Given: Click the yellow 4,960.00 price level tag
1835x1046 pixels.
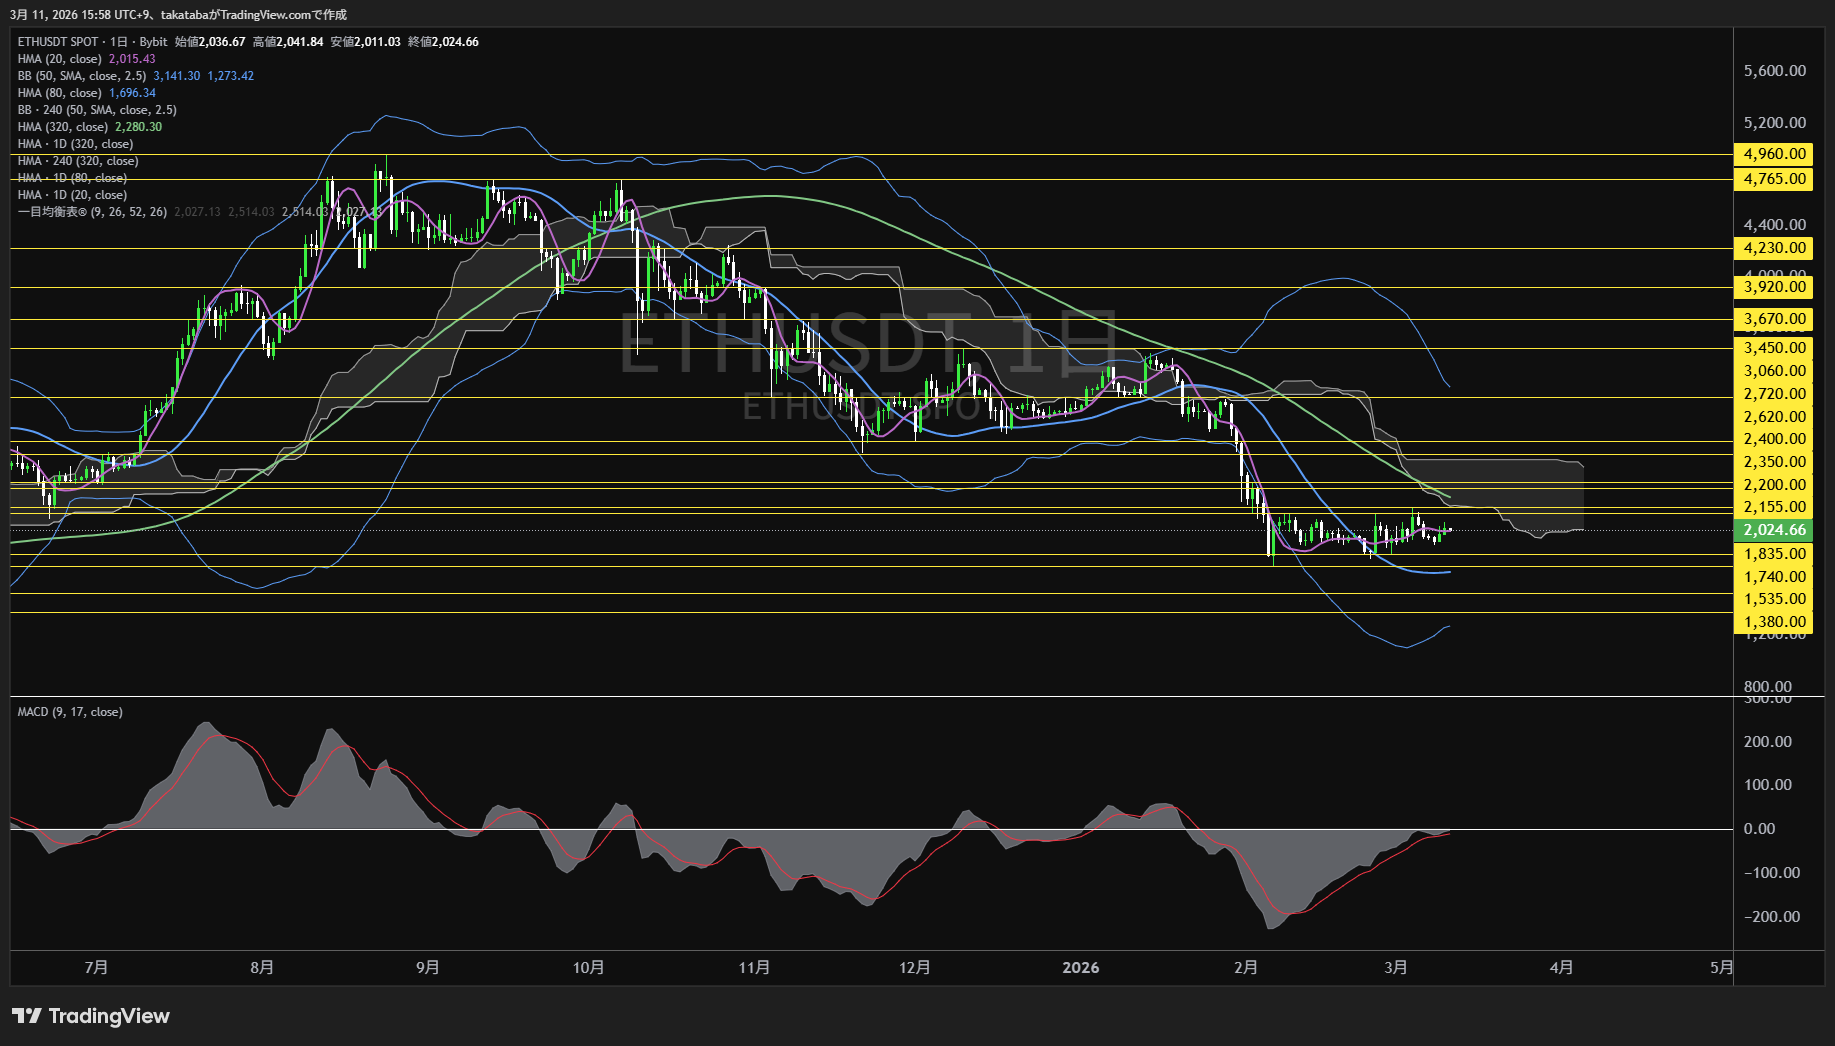Looking at the screenshot, I should tap(1774, 154).
